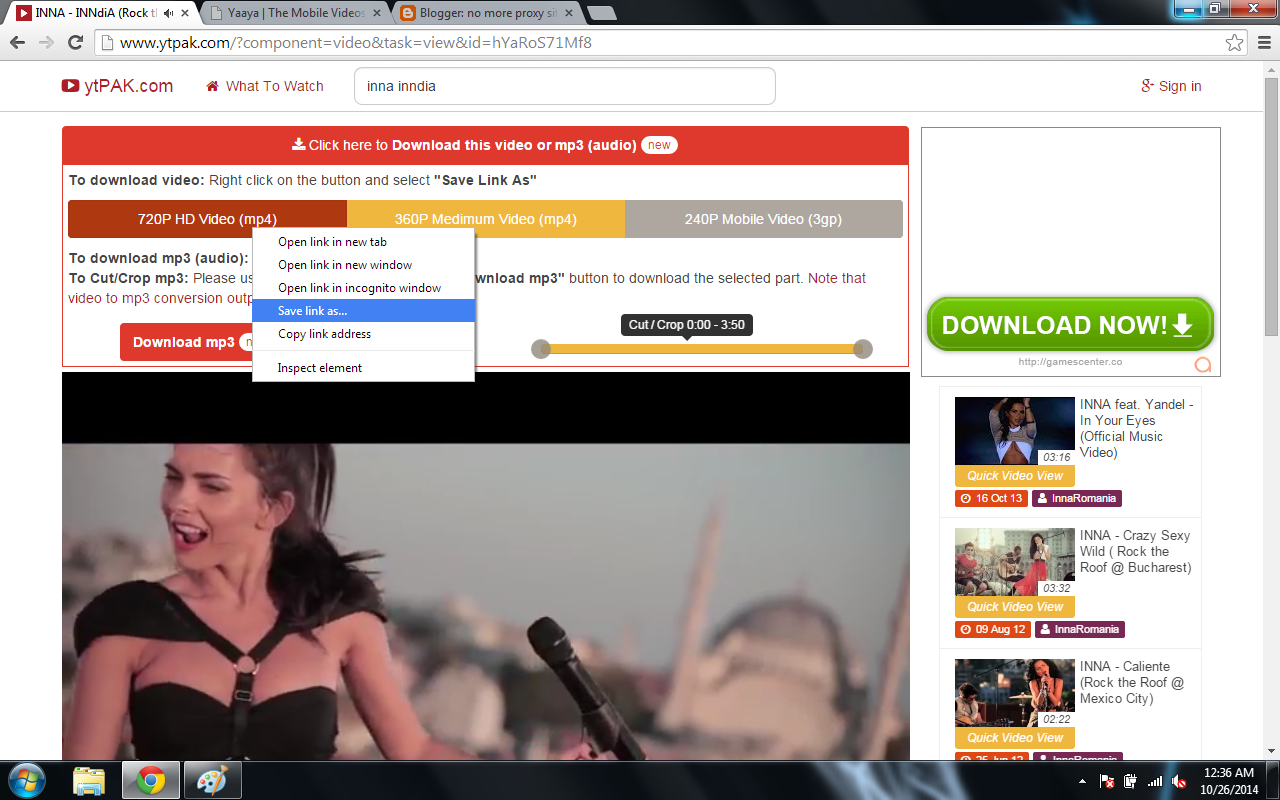Click Quick Video View for 'In Your Eyes'
Image resolution: width=1280 pixels, height=800 pixels.
tap(1015, 476)
